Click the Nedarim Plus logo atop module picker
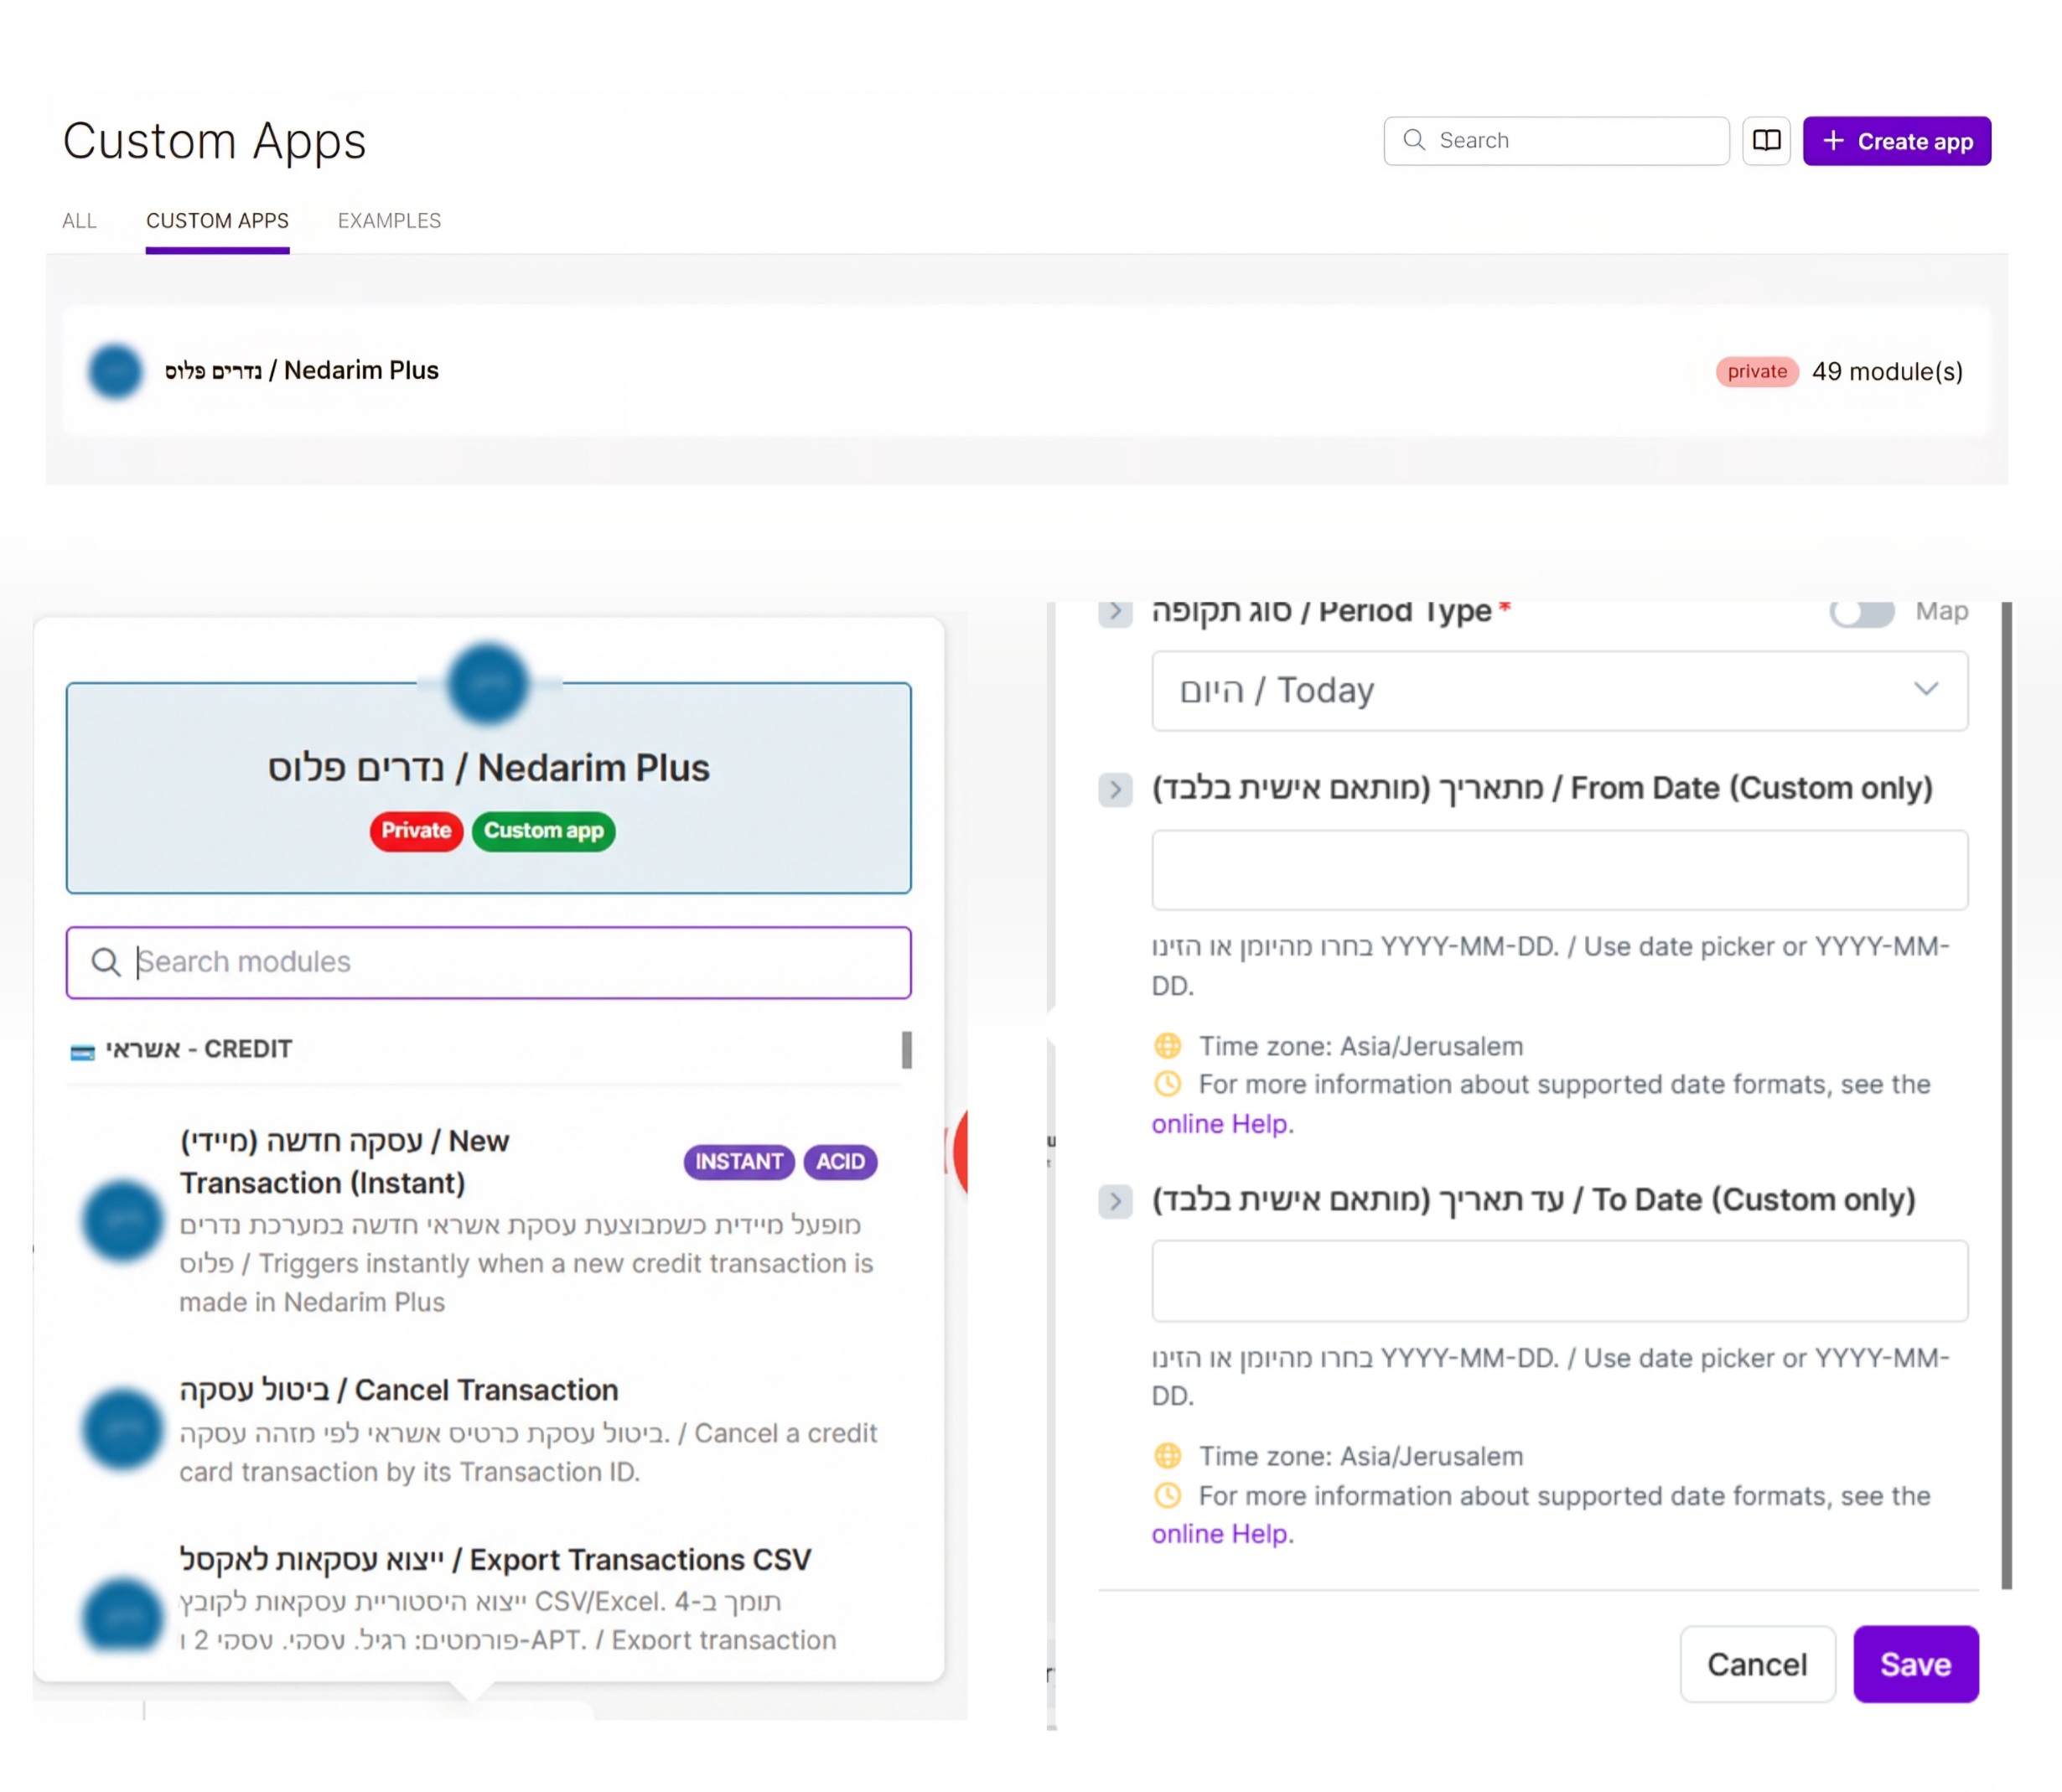The image size is (2062, 1792). pyautogui.click(x=488, y=684)
